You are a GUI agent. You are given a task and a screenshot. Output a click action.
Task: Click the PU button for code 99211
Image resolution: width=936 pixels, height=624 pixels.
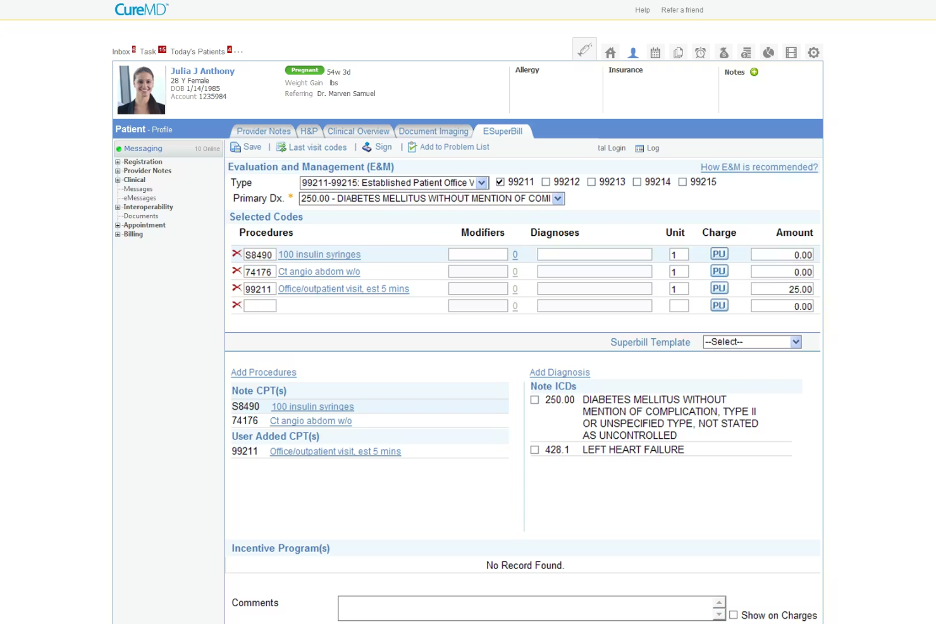718,288
